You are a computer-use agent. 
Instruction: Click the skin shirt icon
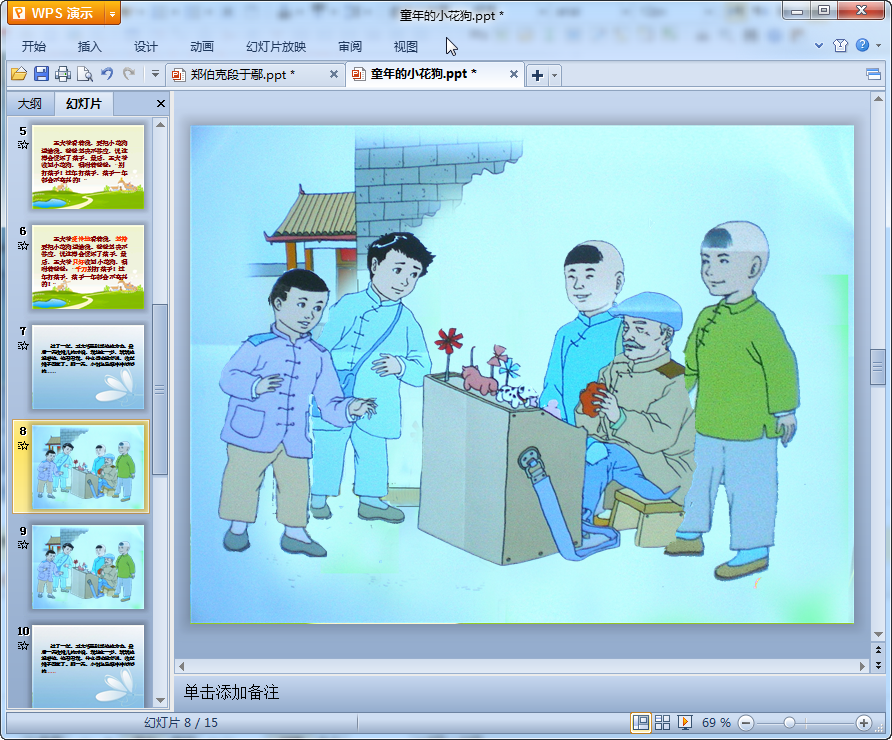pyautogui.click(x=840, y=46)
